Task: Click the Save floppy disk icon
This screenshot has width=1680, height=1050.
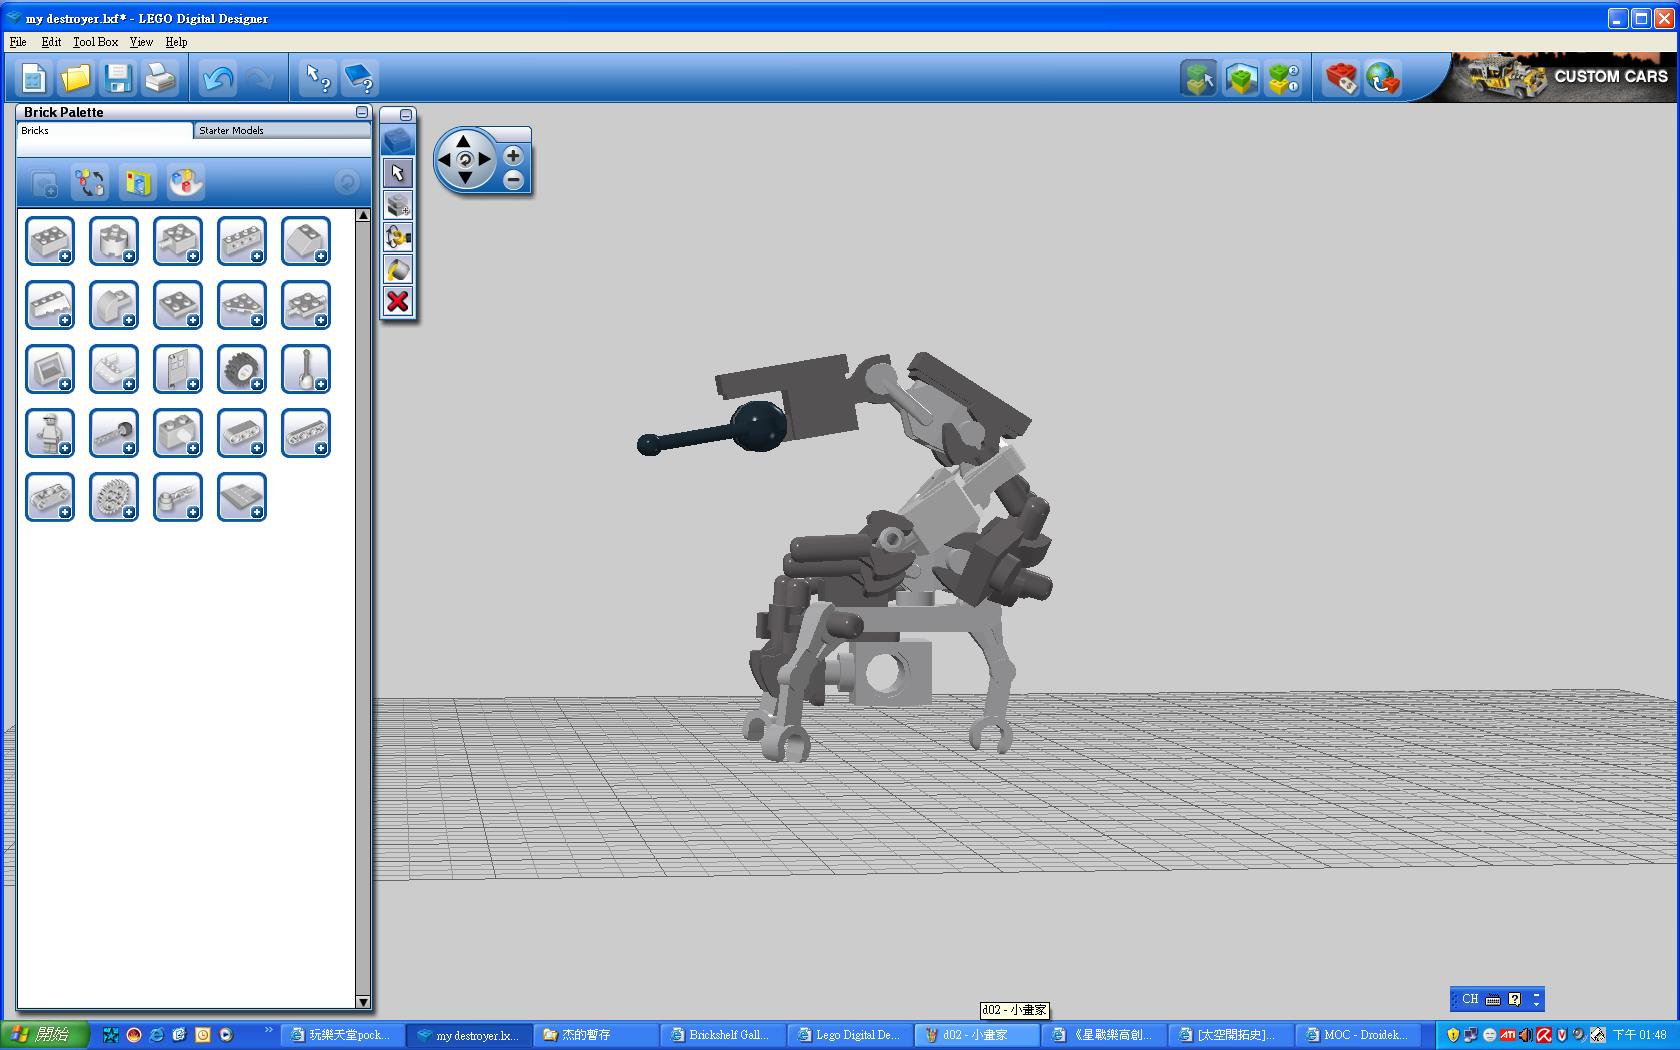Action: tap(118, 78)
